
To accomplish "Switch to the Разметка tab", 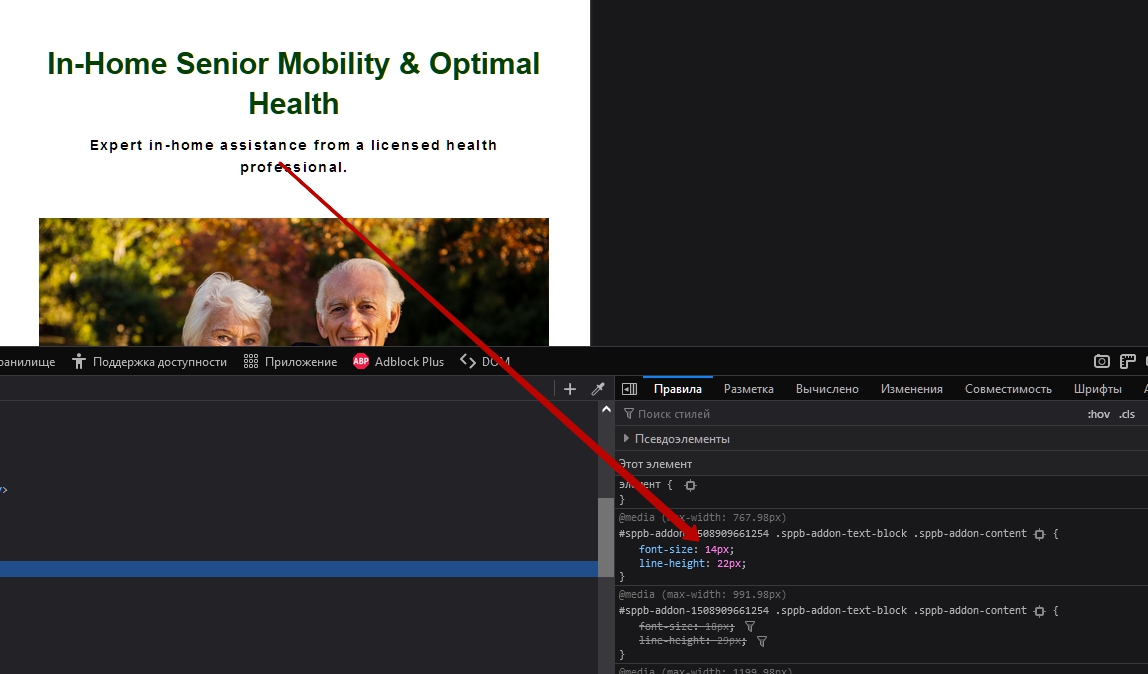I will [x=749, y=389].
